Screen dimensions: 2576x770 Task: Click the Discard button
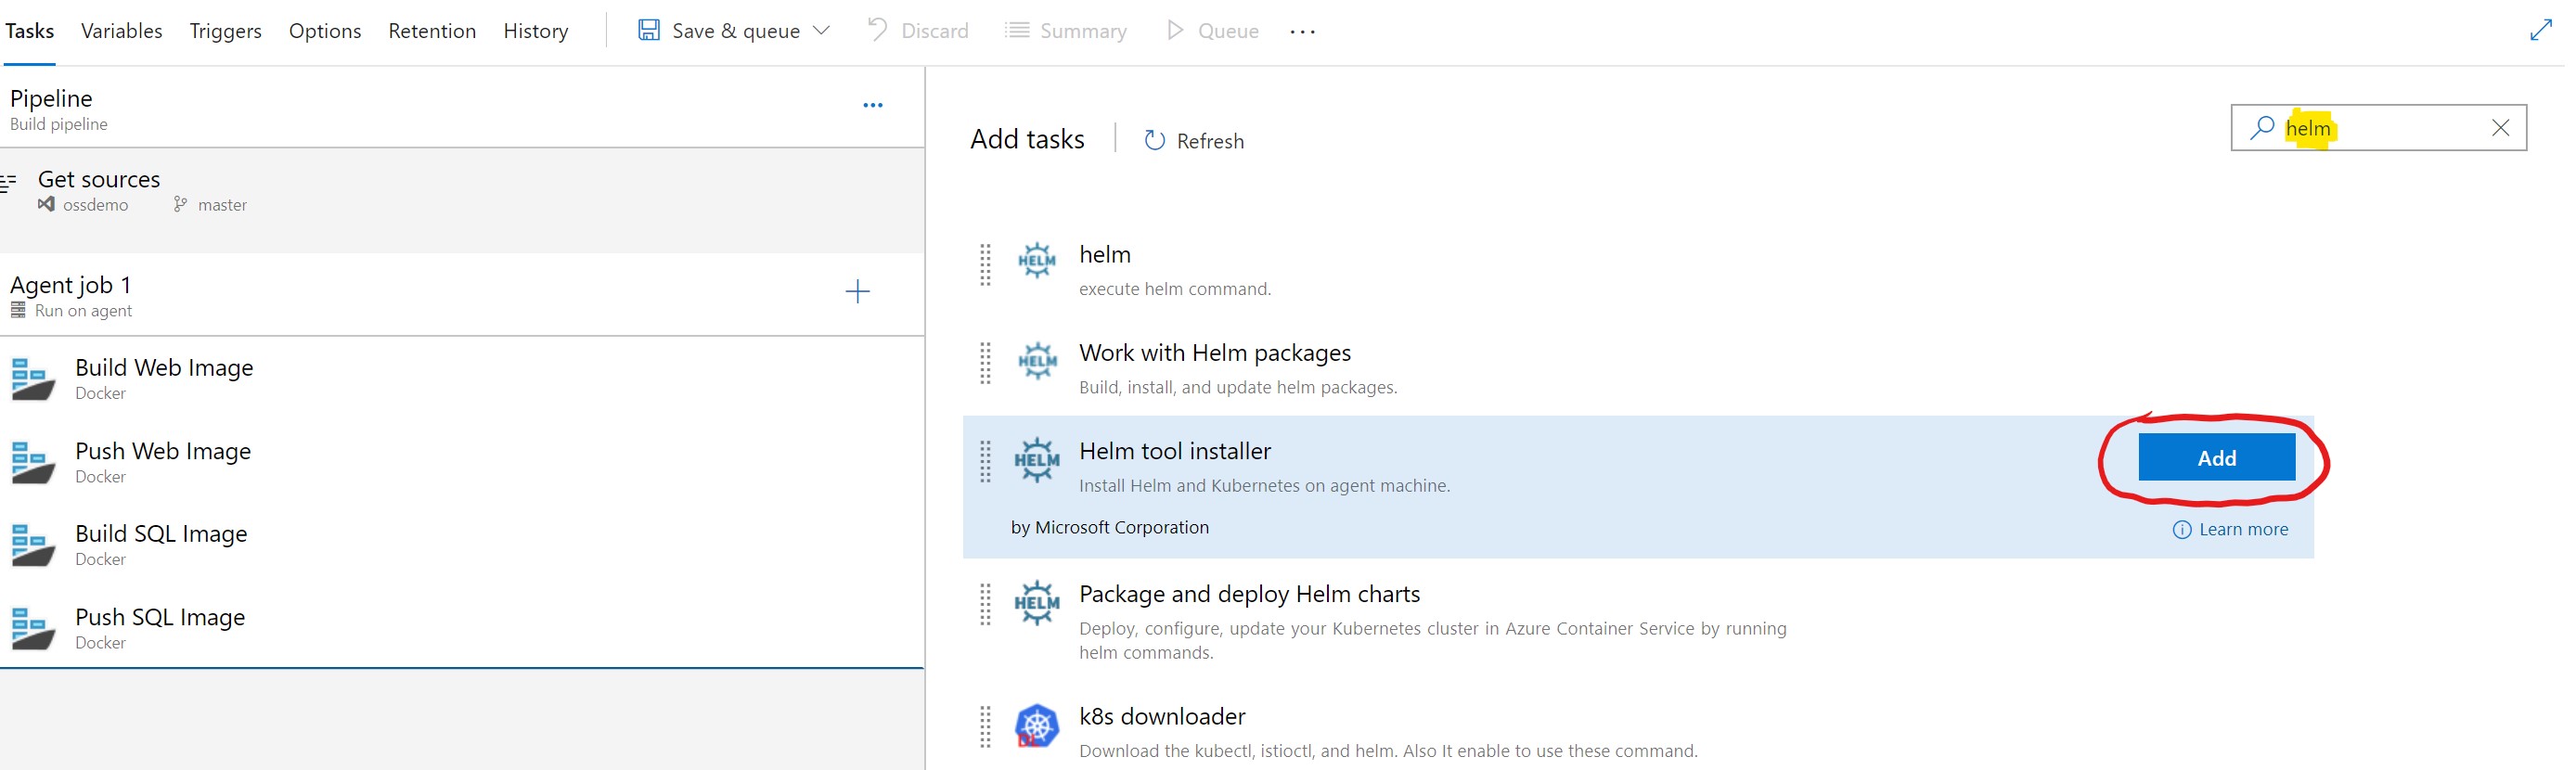click(918, 31)
